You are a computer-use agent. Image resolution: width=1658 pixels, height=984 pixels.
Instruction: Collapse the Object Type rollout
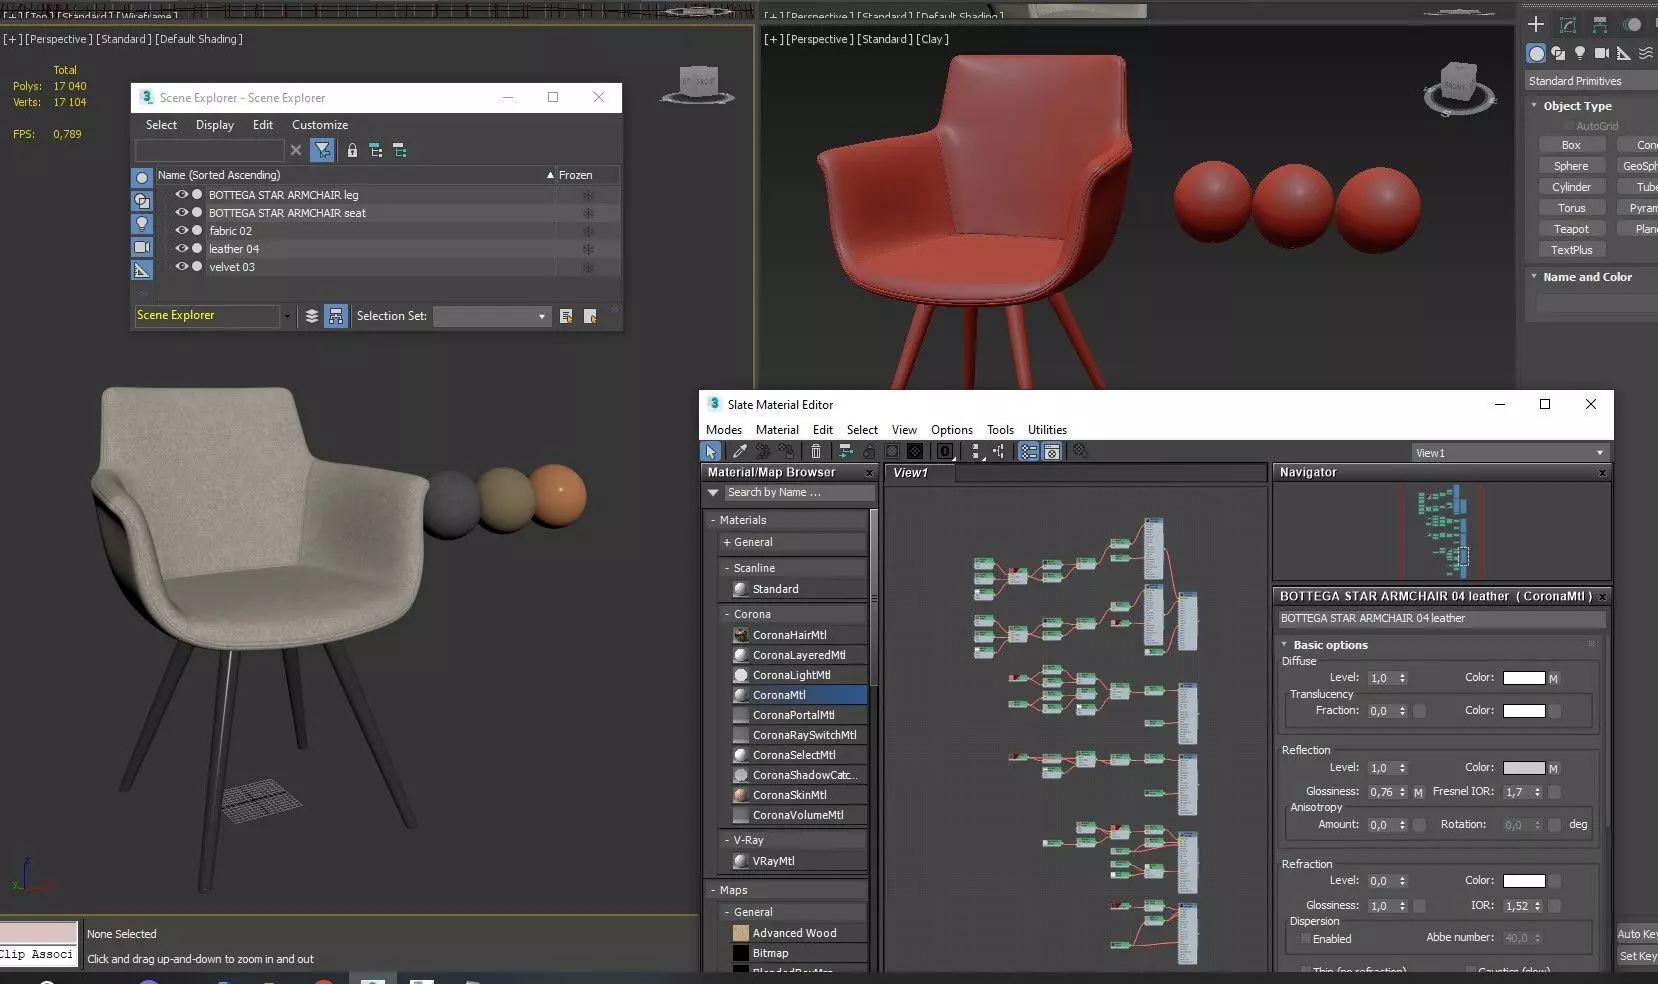point(1534,105)
